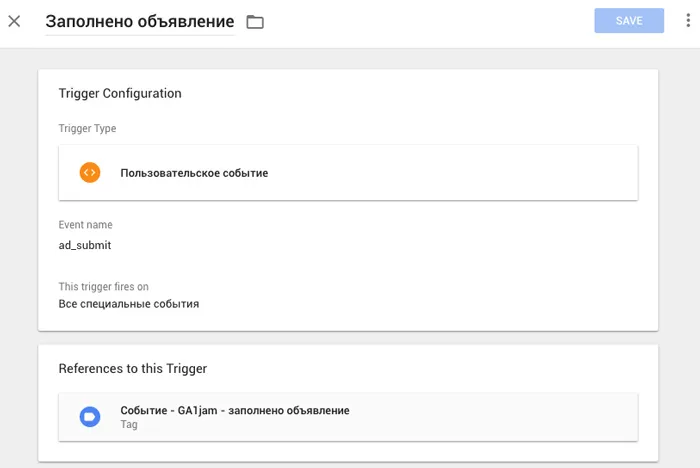The image size is (700, 468).
Task: Edit the trigger name 'Заполнено объявление'
Action: 140,21
